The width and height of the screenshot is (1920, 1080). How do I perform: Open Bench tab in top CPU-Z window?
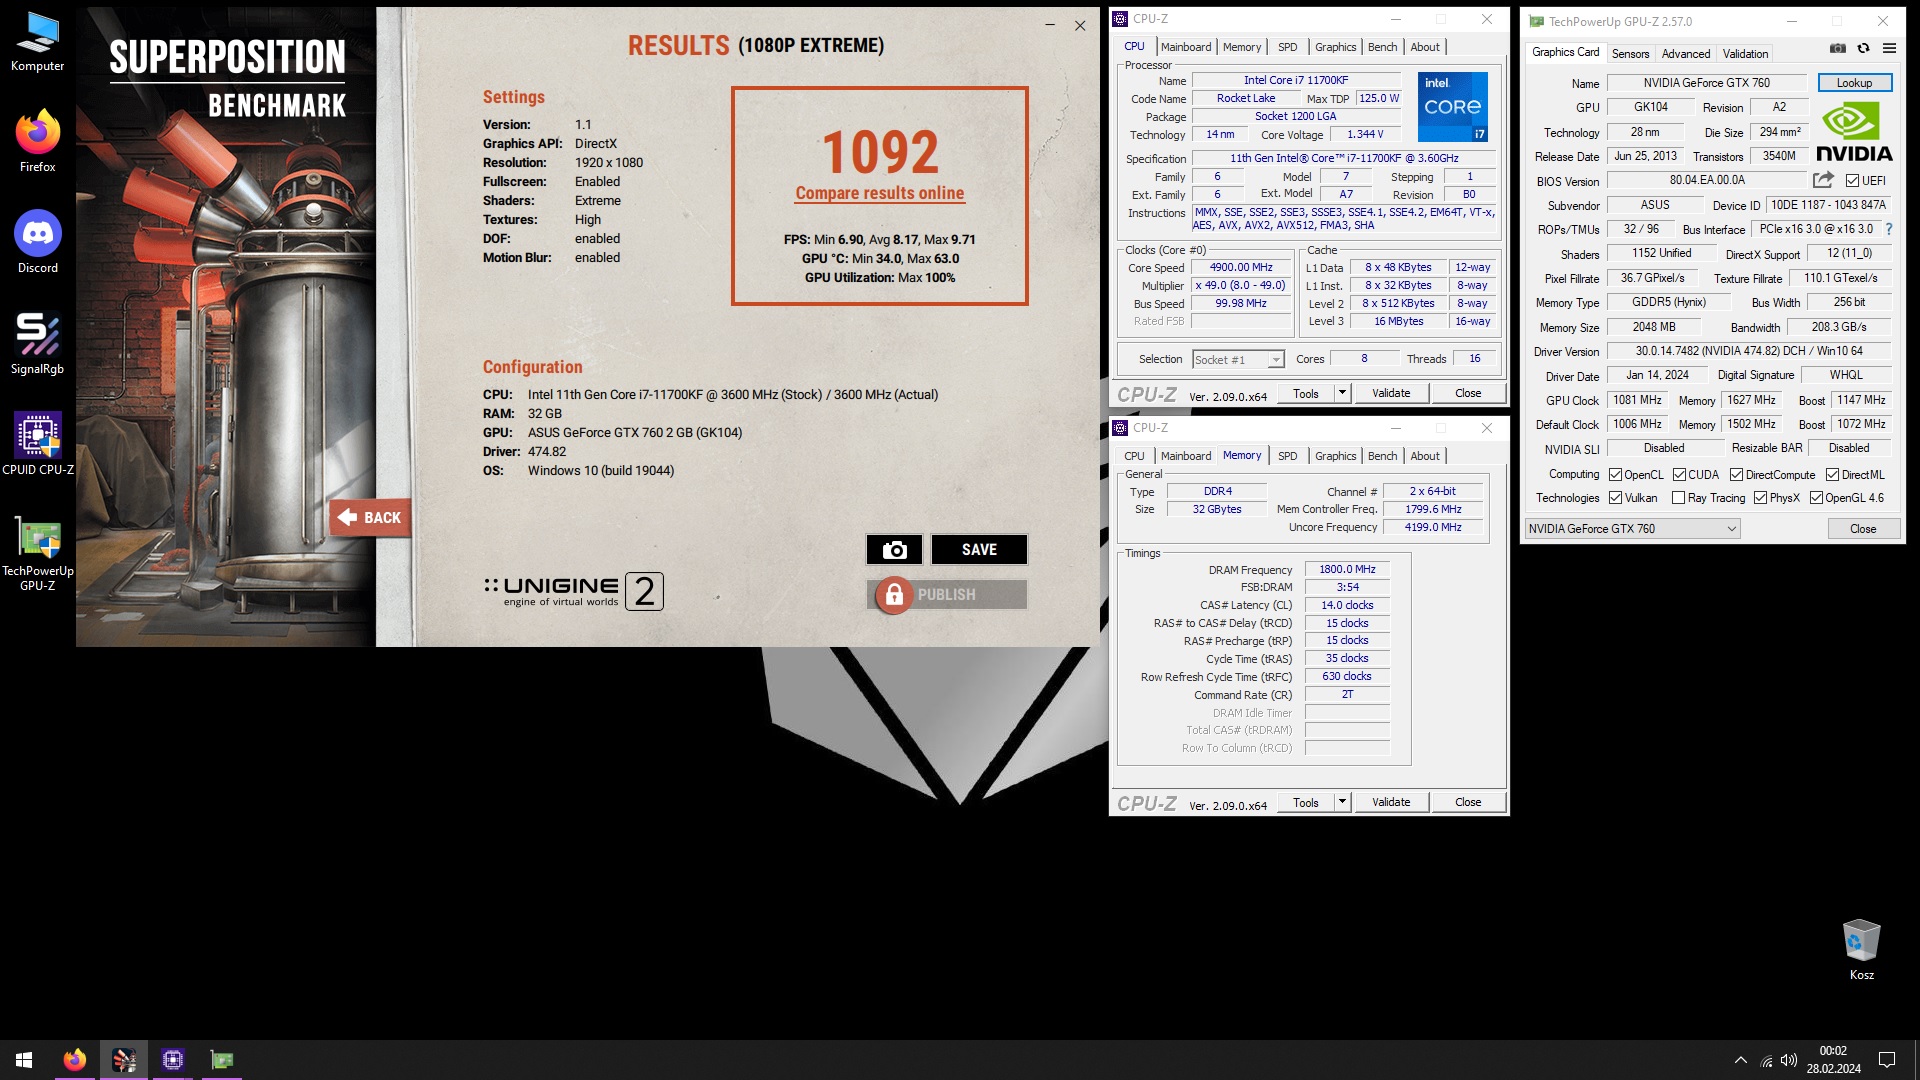(x=1382, y=47)
